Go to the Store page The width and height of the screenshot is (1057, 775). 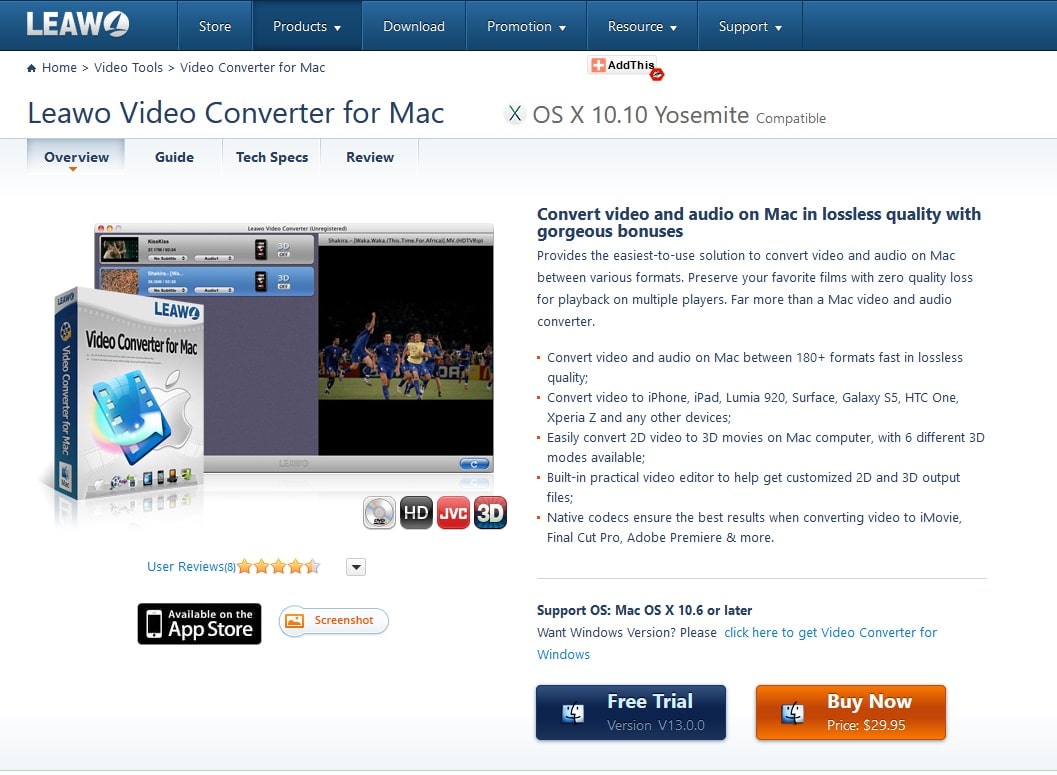click(214, 26)
